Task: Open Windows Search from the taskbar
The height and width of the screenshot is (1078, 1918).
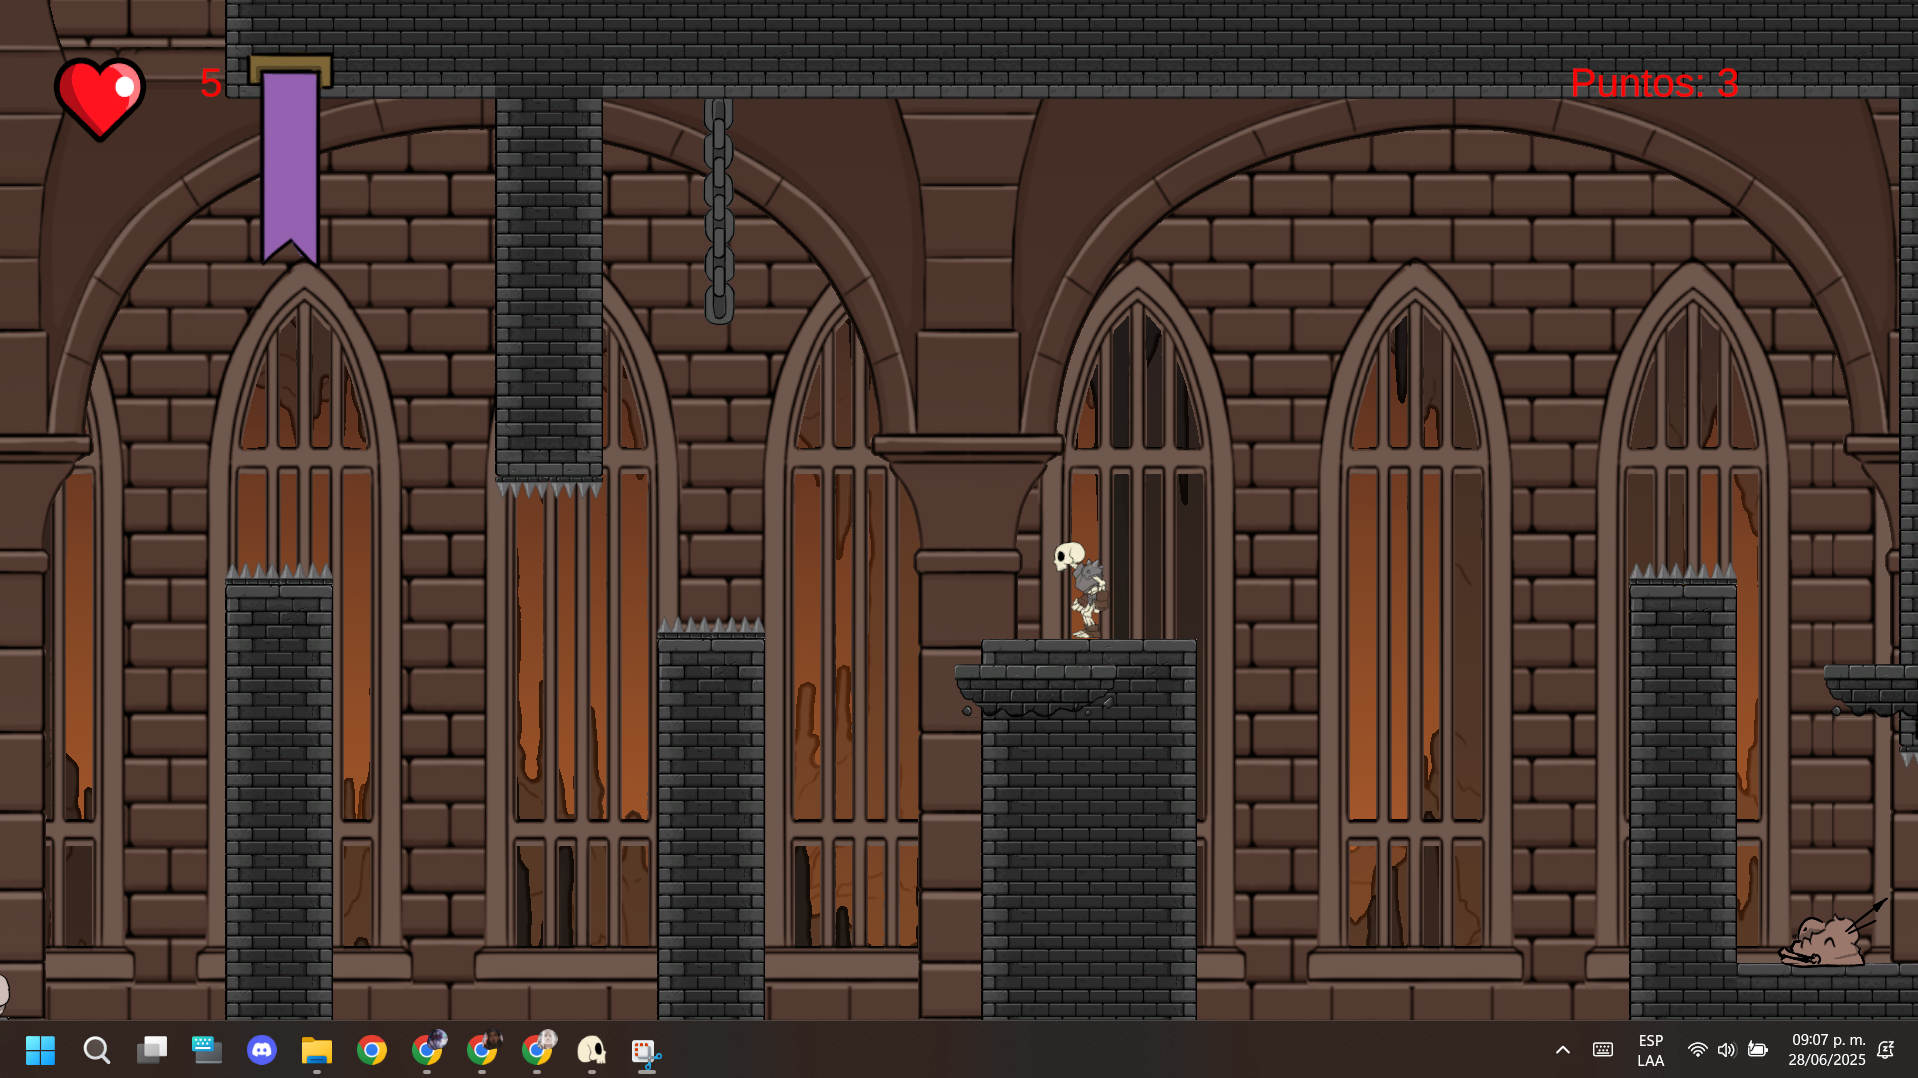Action: (96, 1050)
